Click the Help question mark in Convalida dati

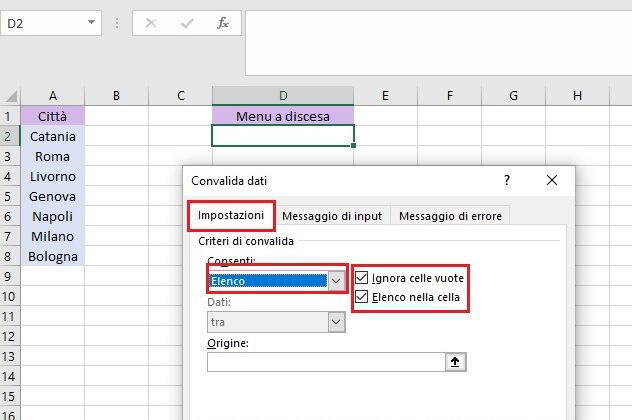(x=507, y=180)
